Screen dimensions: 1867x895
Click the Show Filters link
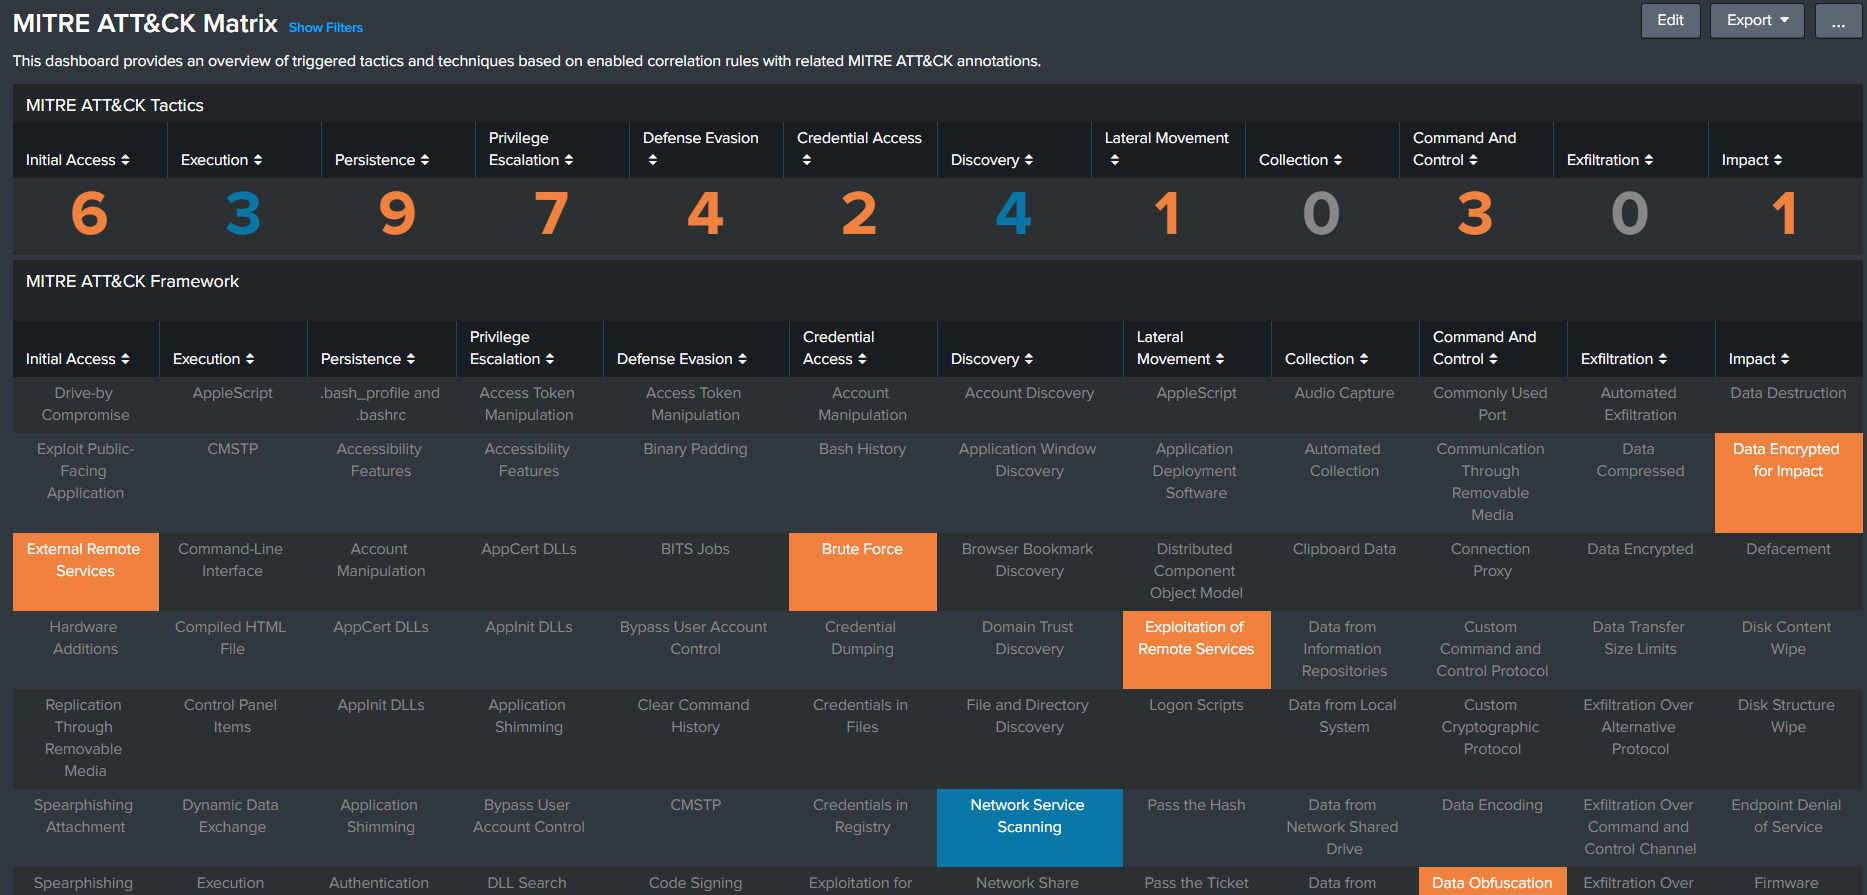click(326, 27)
